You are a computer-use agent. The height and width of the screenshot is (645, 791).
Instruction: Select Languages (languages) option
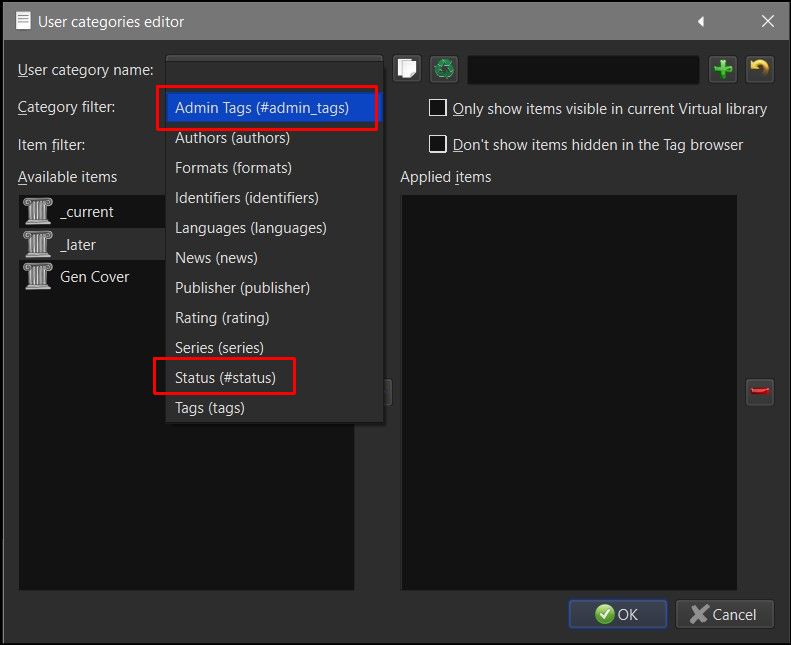274,227
